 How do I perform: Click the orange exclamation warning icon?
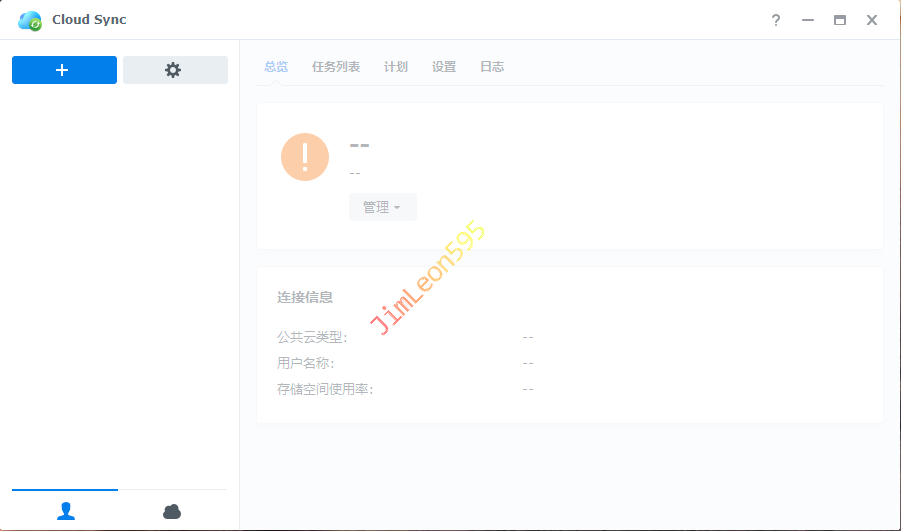click(x=305, y=157)
